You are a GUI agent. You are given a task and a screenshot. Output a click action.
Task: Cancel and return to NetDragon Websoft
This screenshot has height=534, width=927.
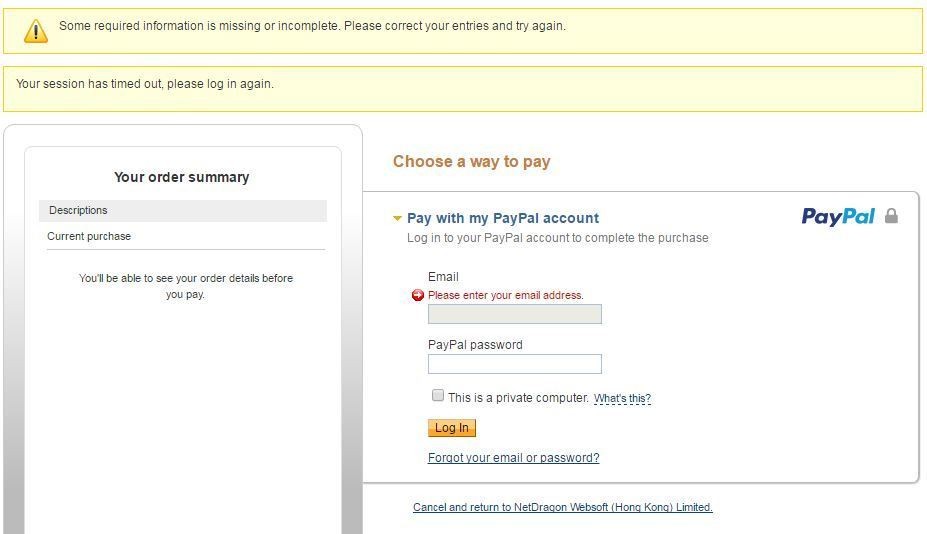pyautogui.click(x=562, y=508)
